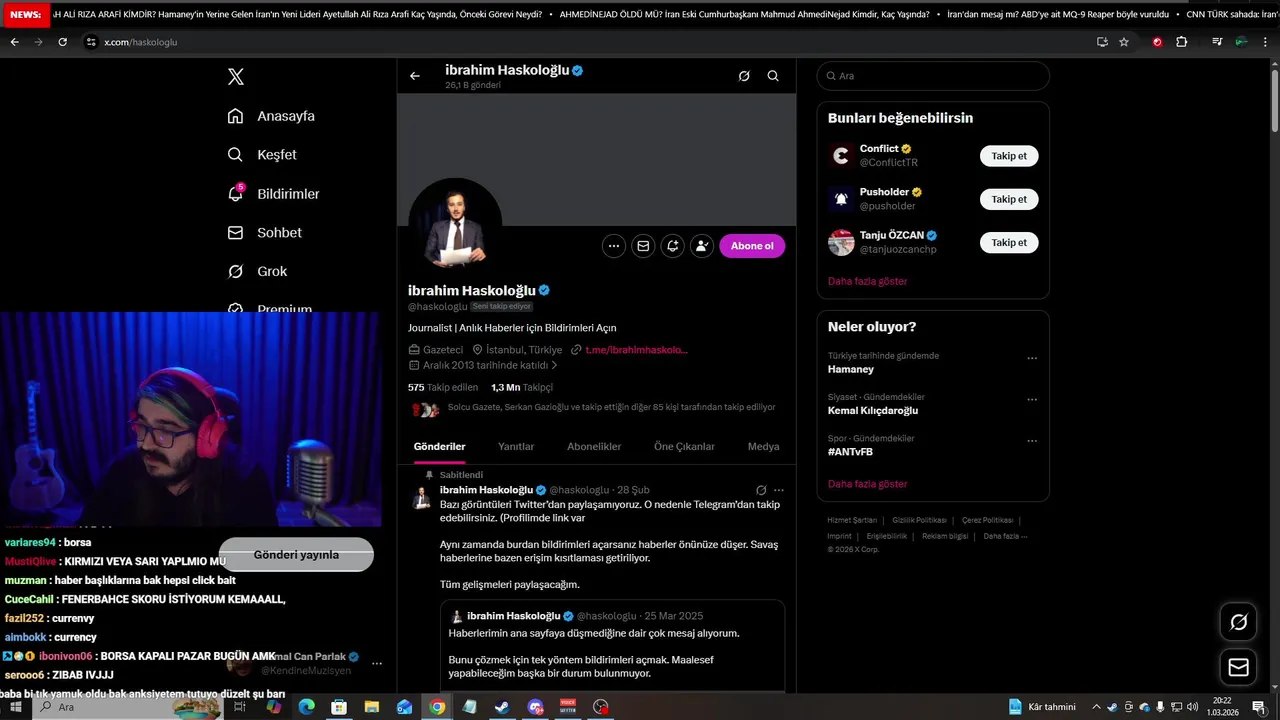
Task: Expand the Daha fazla footer menu
Action: point(1005,536)
